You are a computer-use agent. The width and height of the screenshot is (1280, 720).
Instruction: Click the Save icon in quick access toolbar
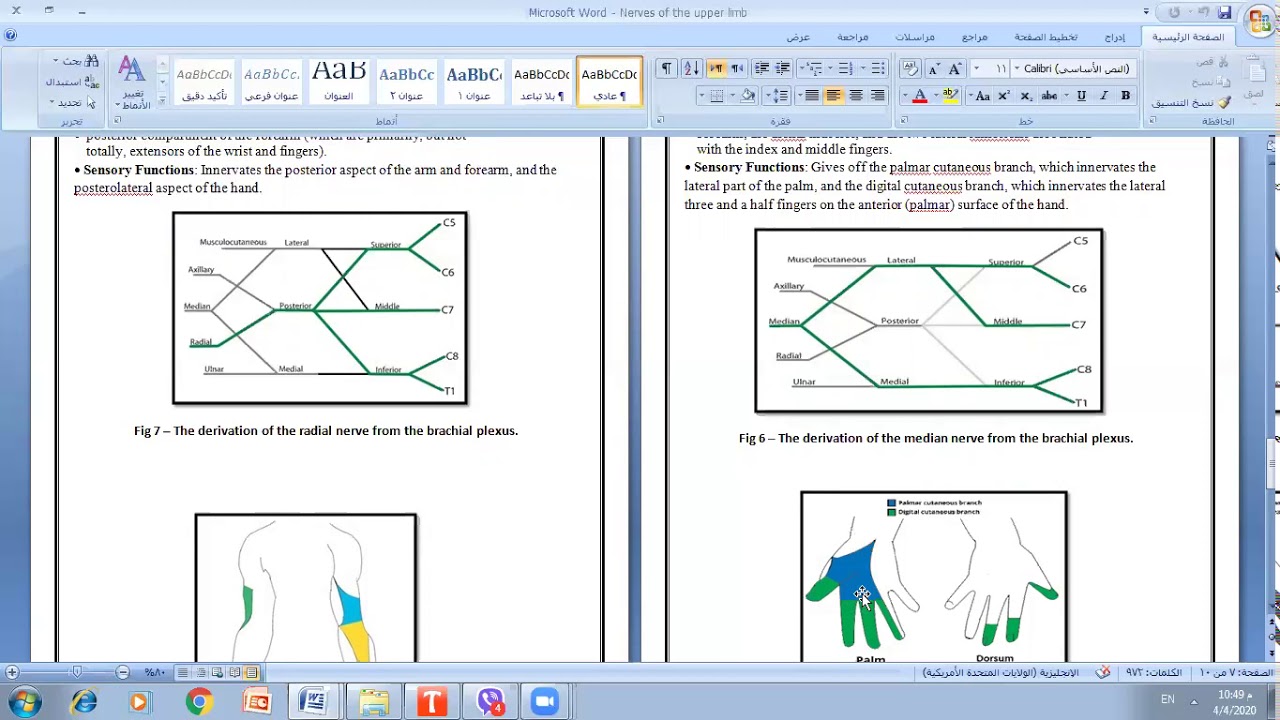coord(1224,12)
